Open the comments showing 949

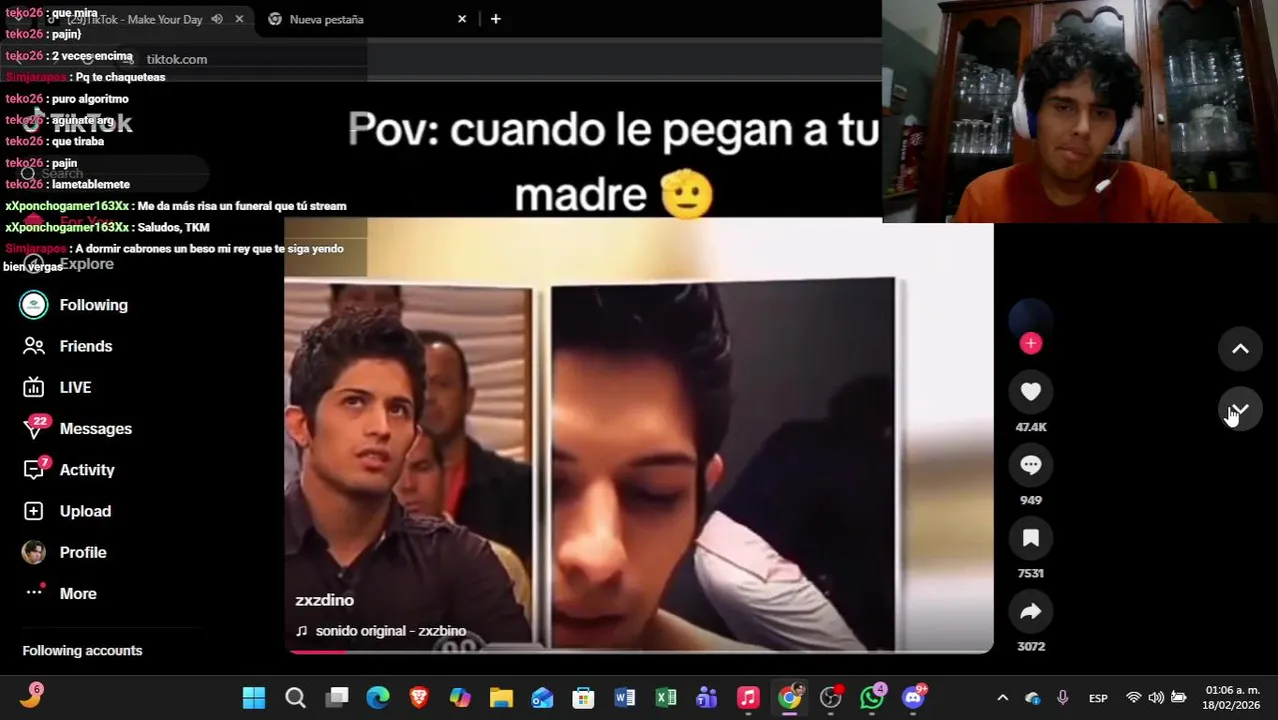[1031, 465]
